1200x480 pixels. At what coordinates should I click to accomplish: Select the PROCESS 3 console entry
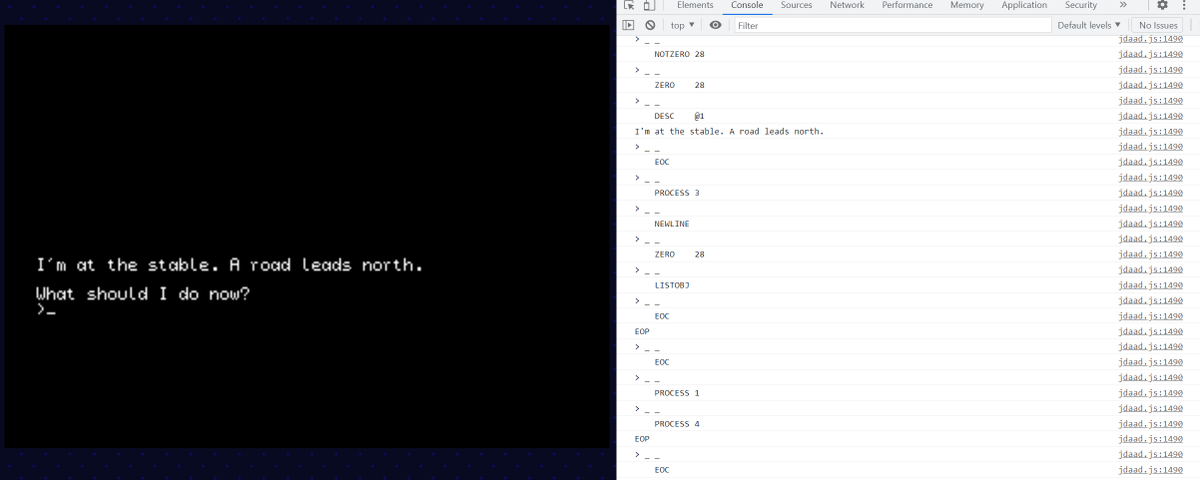tap(677, 193)
